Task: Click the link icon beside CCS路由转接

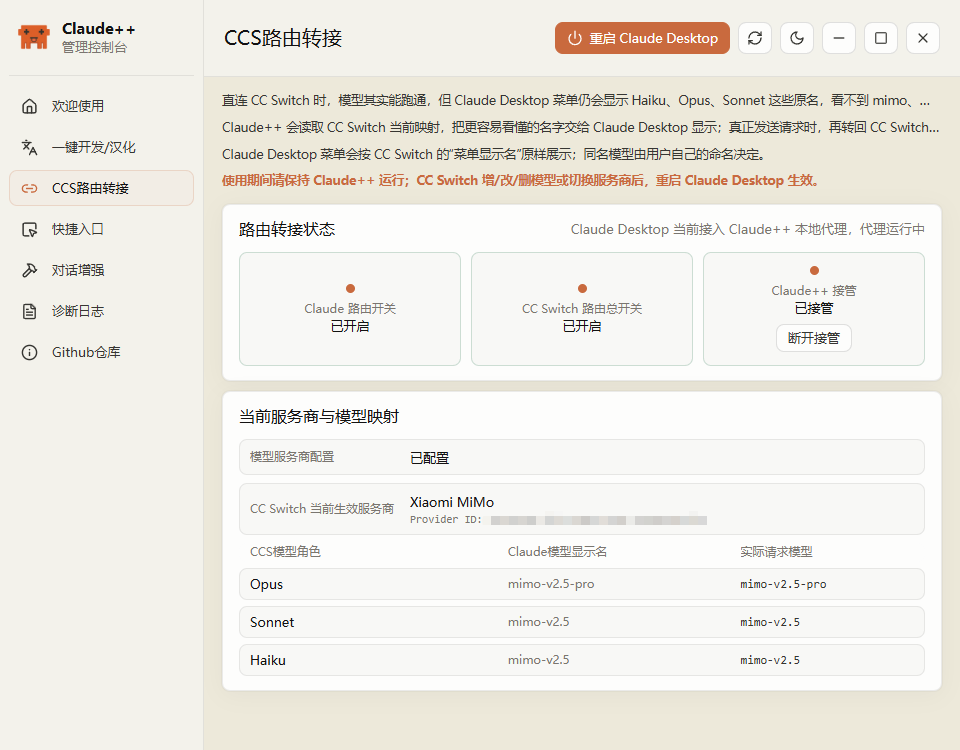Action: (x=29, y=188)
